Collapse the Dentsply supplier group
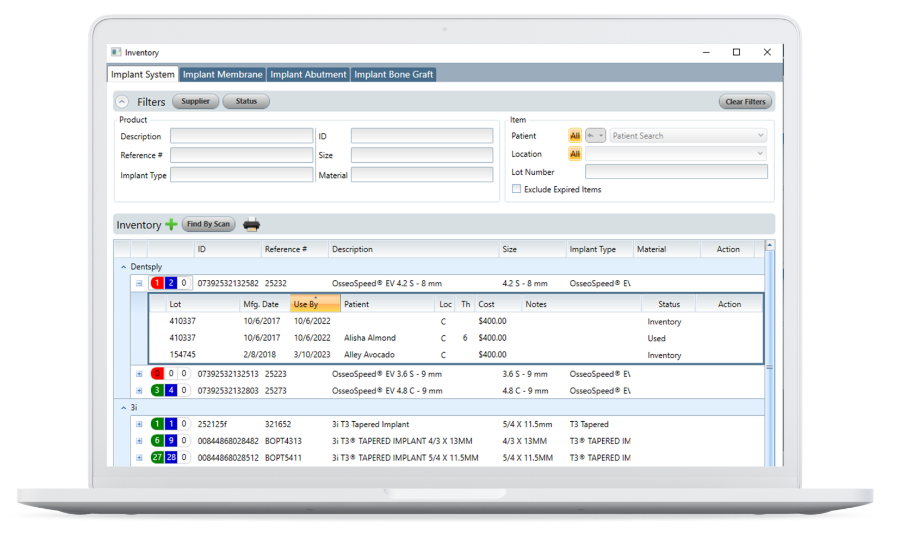 click(x=124, y=267)
